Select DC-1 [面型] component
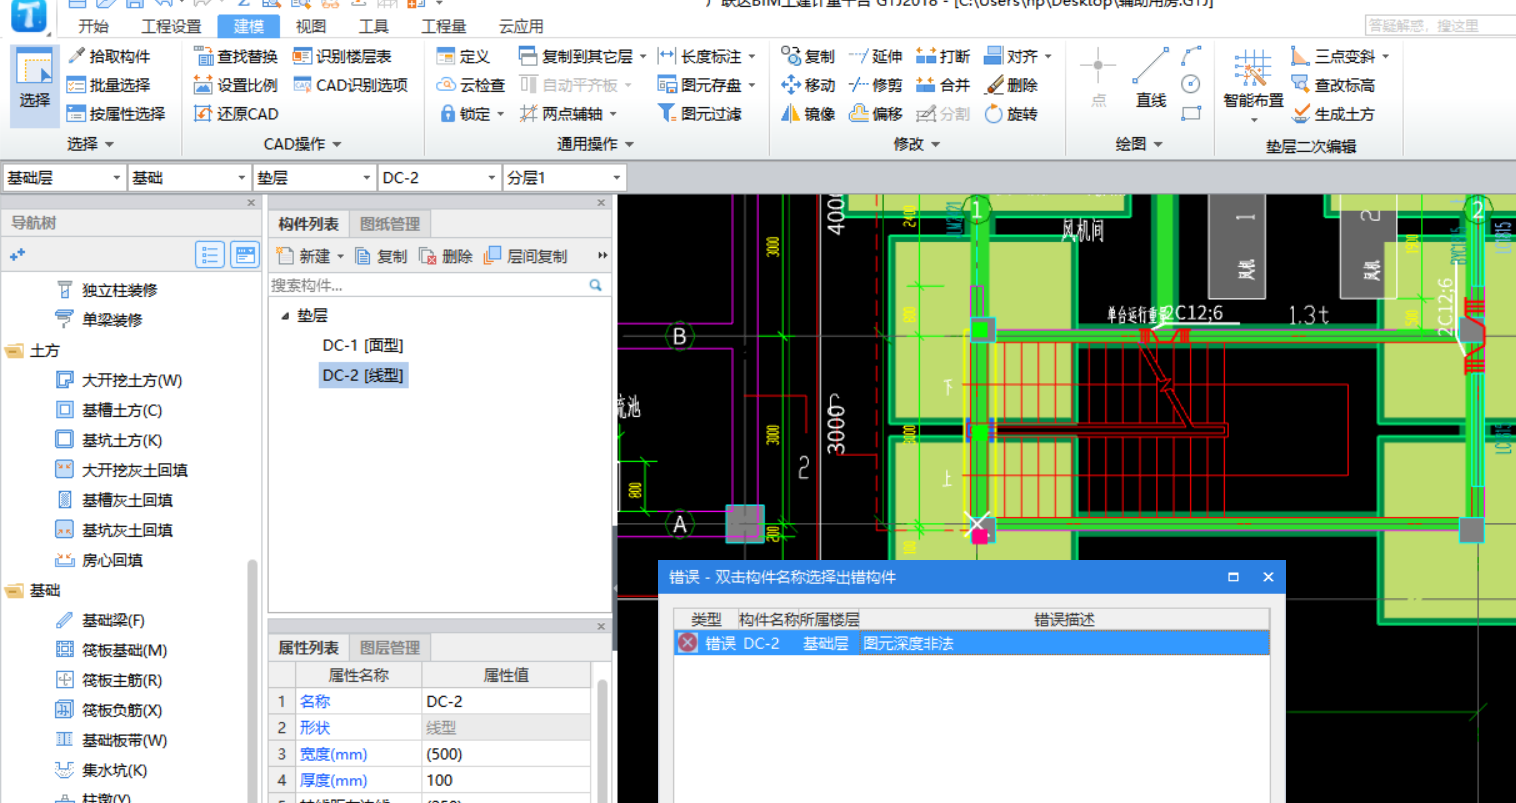The height and width of the screenshot is (803, 1516). pyautogui.click(x=362, y=345)
